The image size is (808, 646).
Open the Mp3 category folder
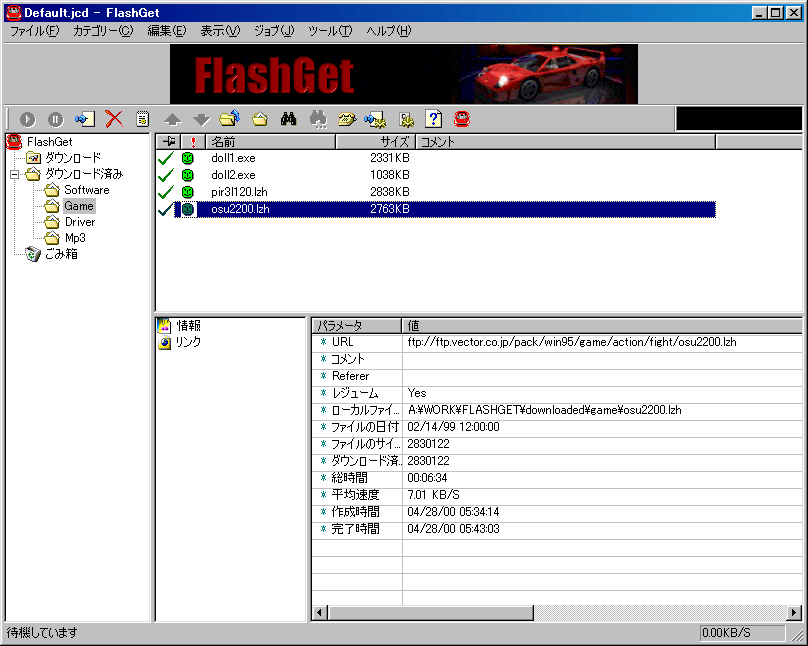pos(75,238)
